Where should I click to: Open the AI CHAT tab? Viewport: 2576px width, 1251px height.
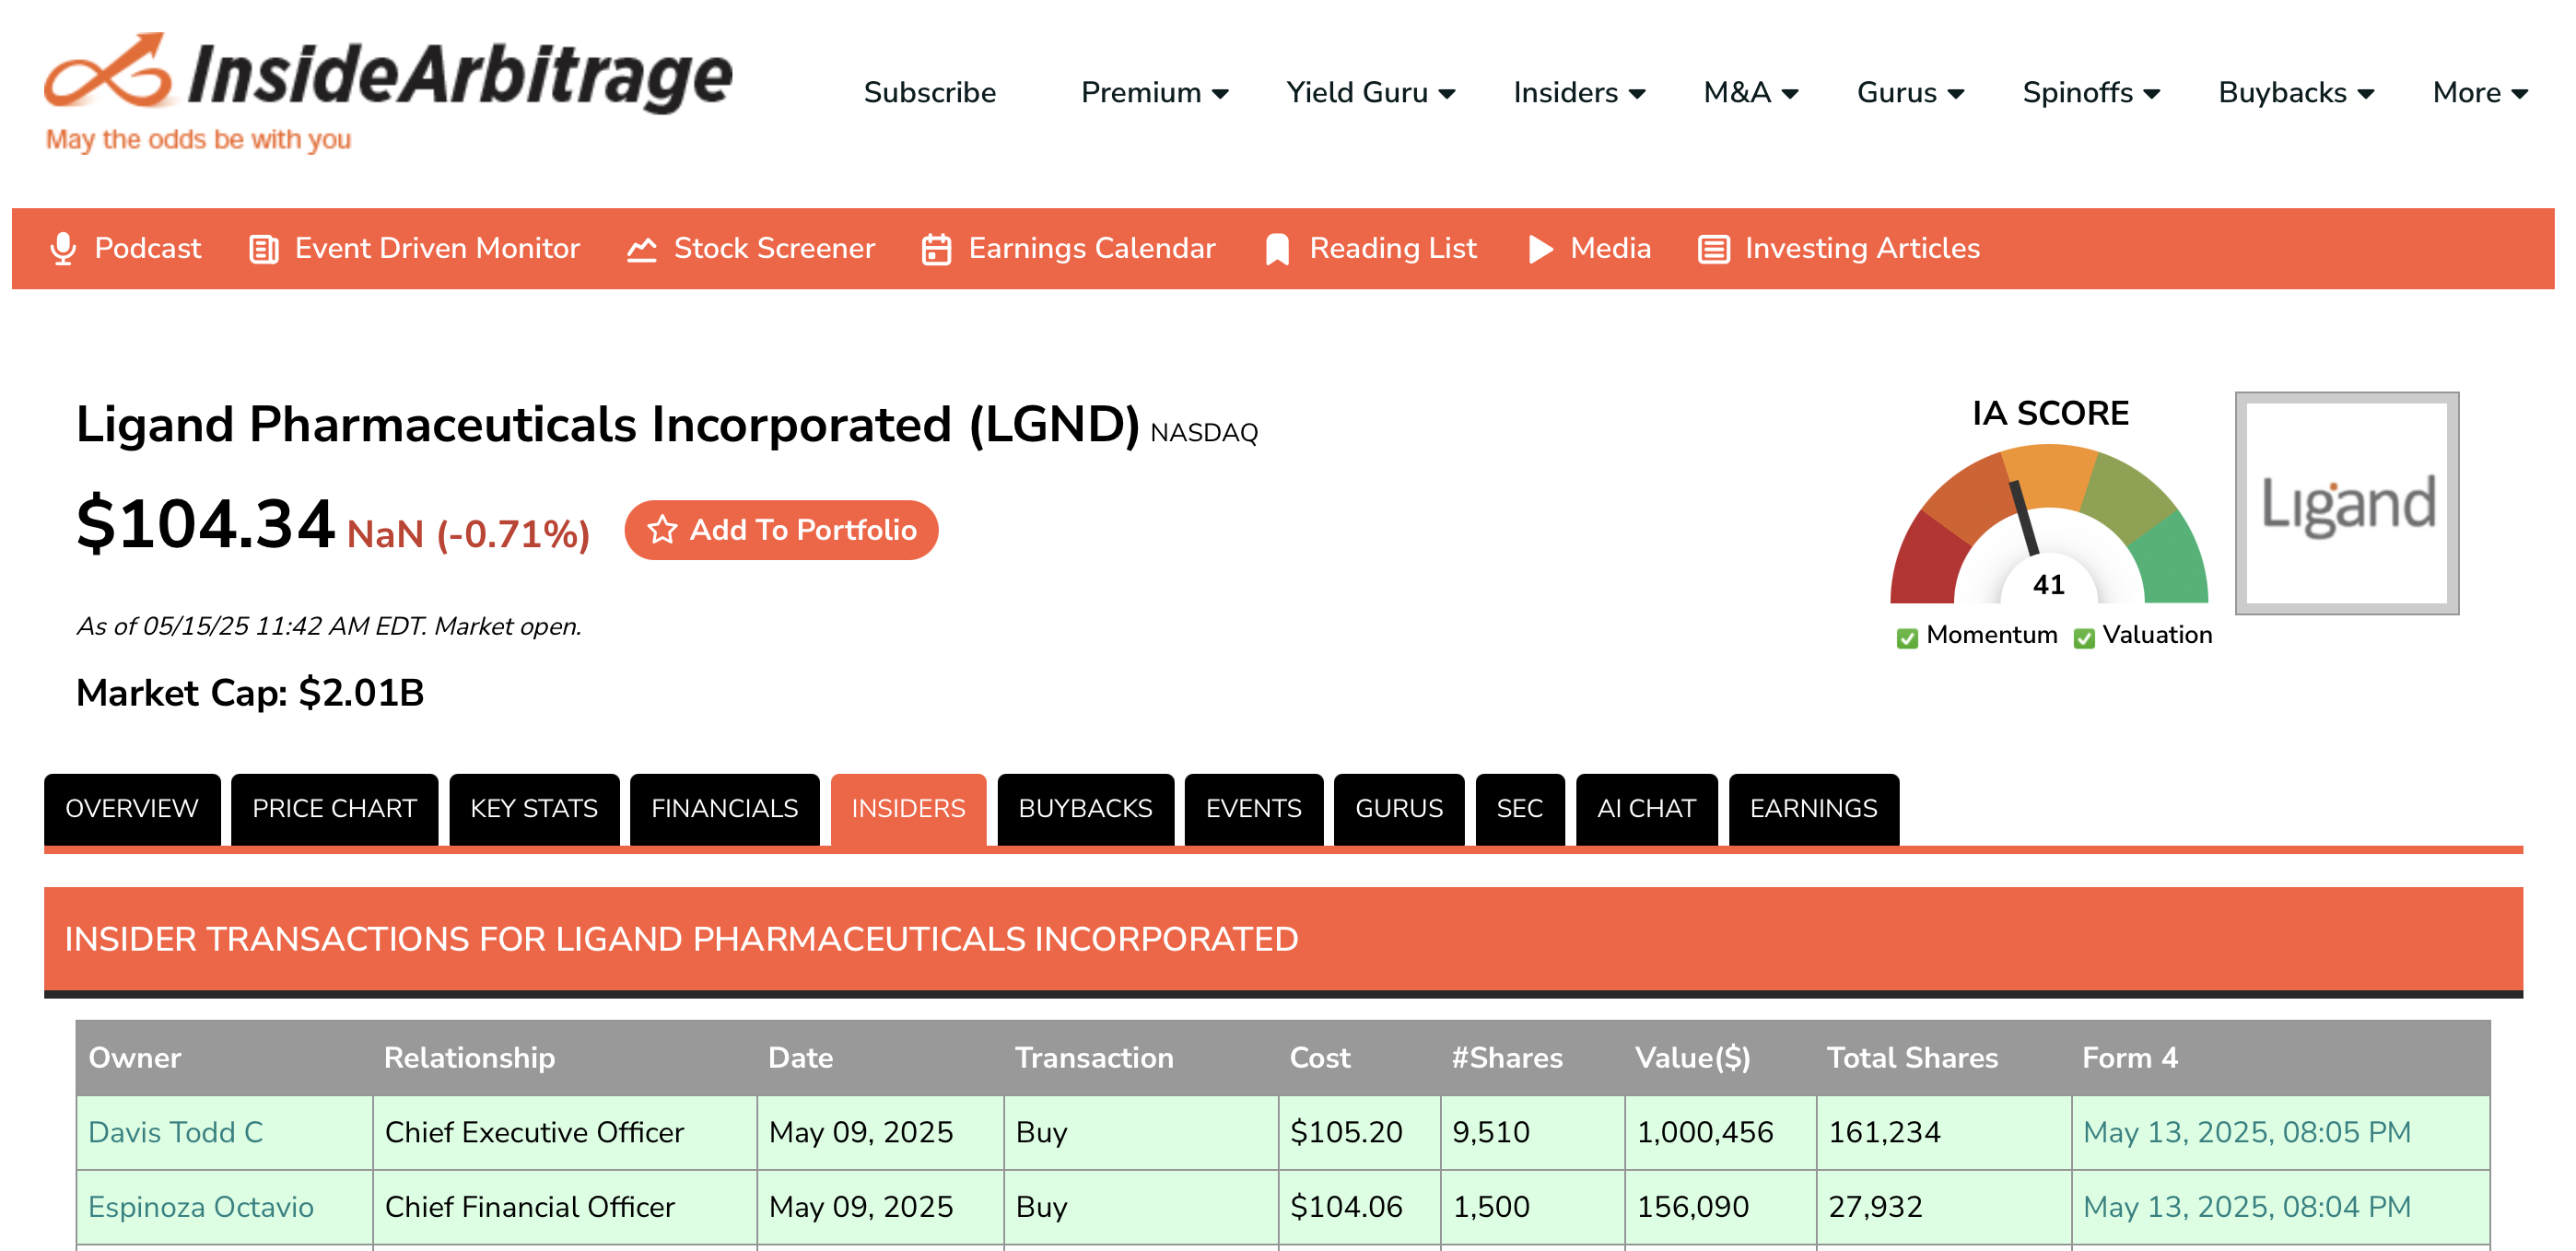pos(1645,808)
